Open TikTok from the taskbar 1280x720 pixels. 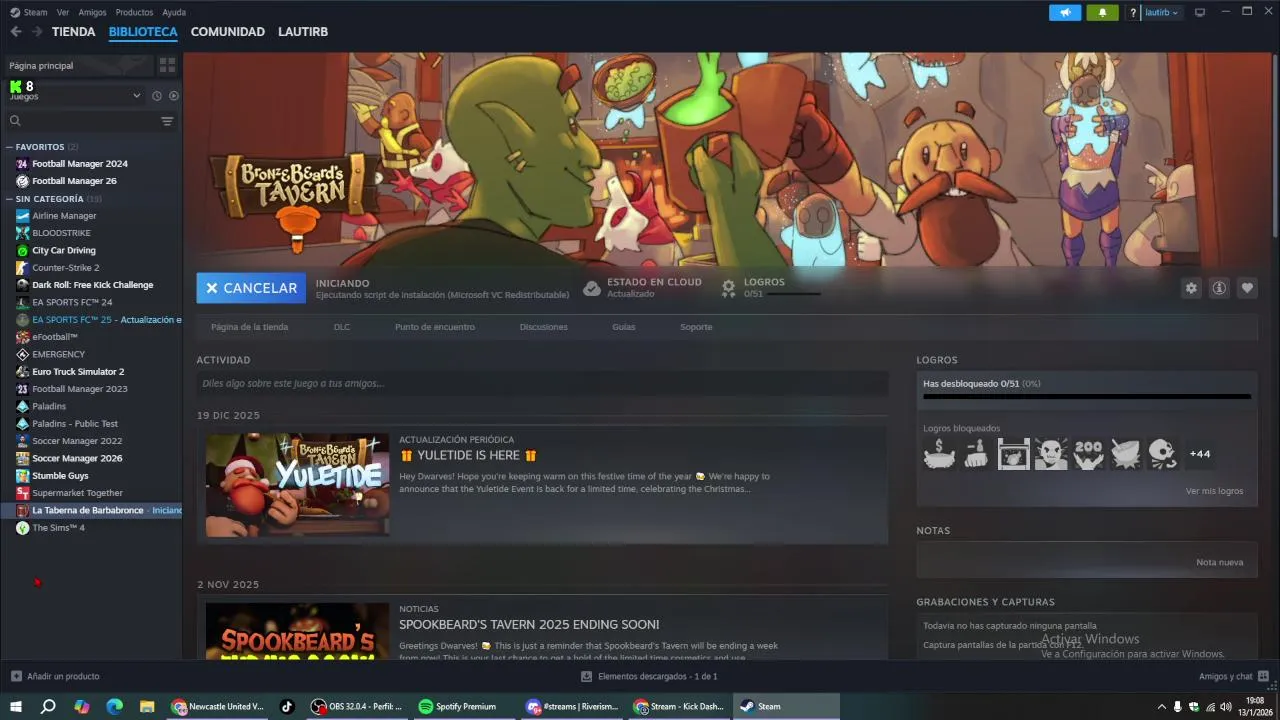287,706
